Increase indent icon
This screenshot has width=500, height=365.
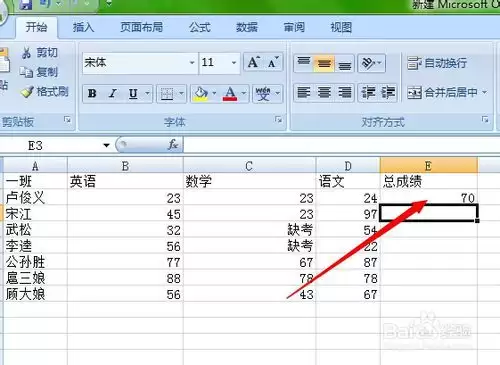click(388, 93)
